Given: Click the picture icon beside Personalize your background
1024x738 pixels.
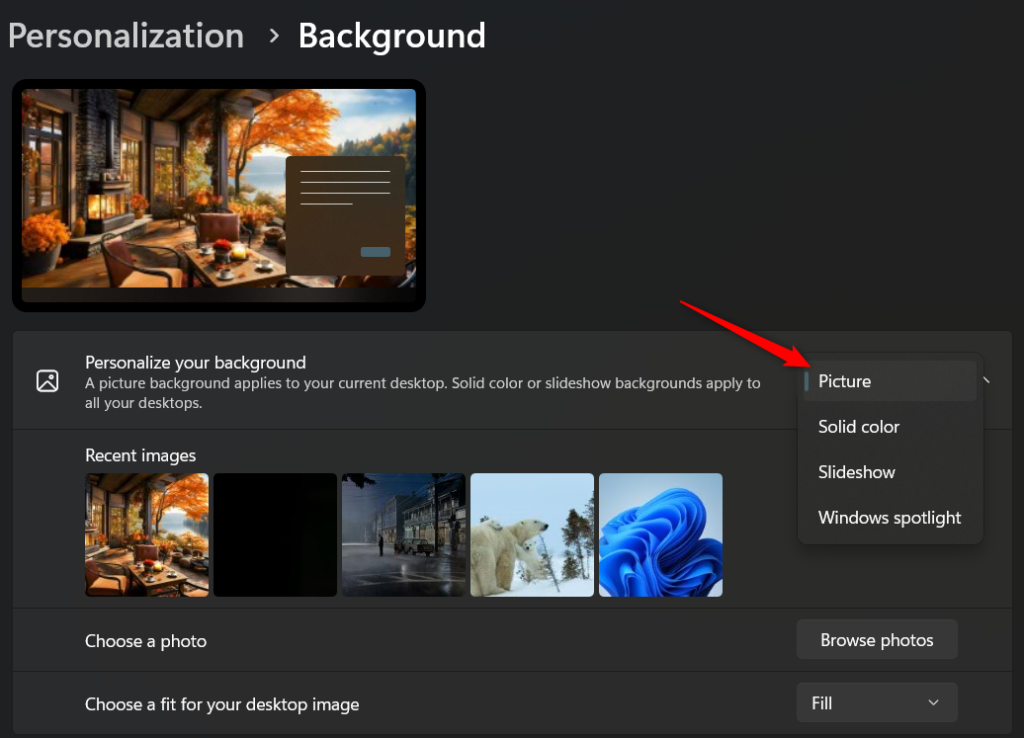Looking at the screenshot, I should pyautogui.click(x=47, y=381).
